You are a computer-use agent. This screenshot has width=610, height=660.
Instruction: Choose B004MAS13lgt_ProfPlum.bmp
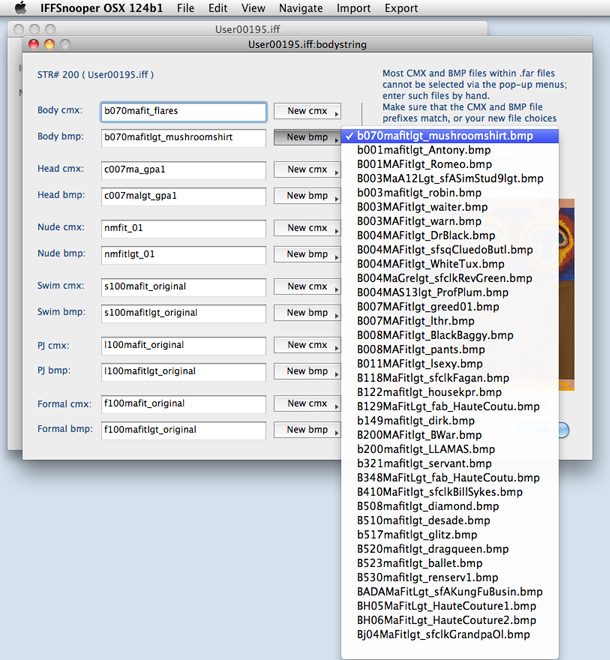coord(450,293)
